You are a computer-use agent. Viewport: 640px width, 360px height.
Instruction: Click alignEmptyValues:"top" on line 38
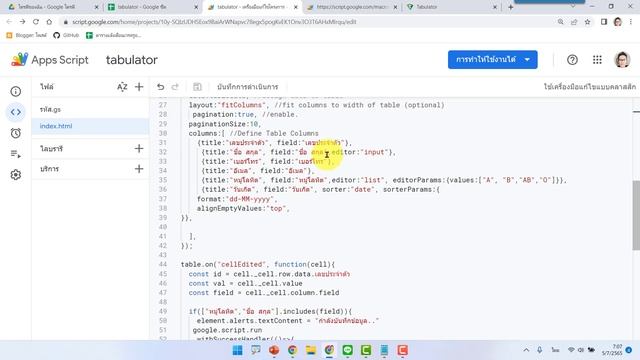pos(241,209)
